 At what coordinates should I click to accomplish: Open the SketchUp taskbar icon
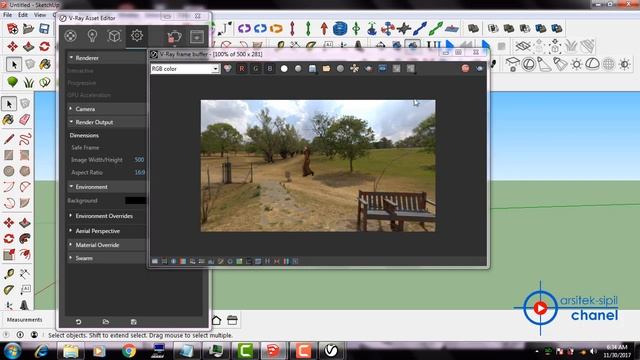point(273,351)
